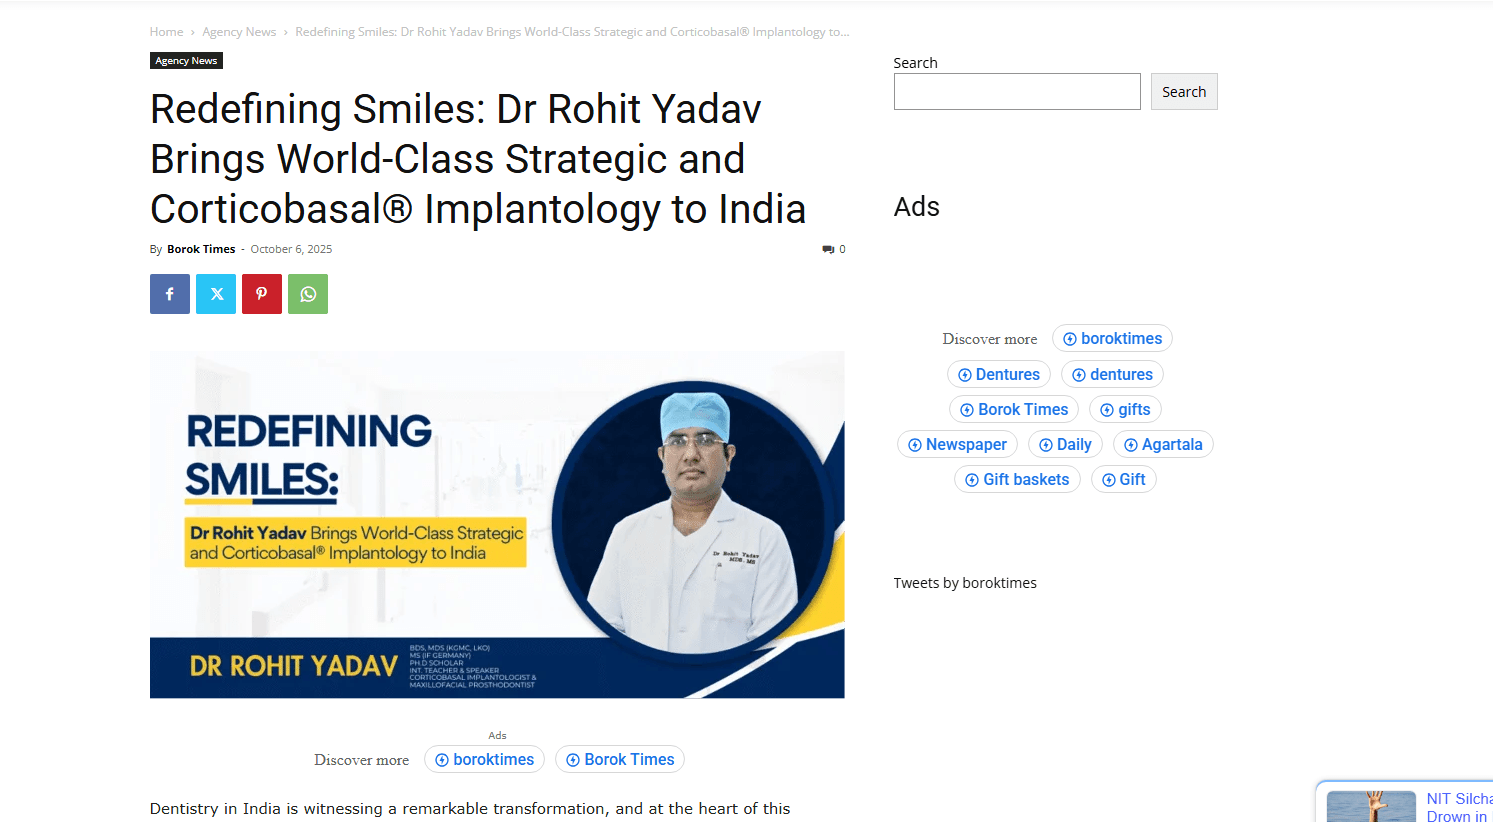Select the Dentures discover-more chip
This screenshot has height=822, width=1493.
click(x=998, y=375)
